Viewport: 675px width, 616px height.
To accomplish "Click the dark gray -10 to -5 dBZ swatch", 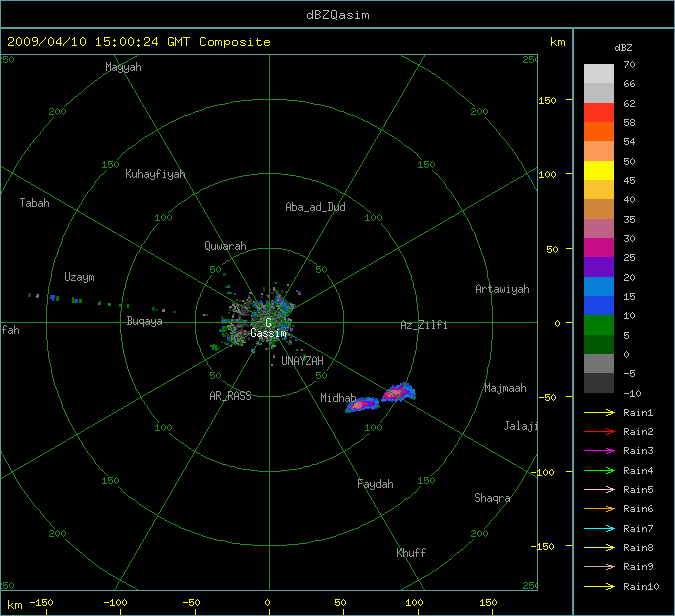I will tap(599, 383).
